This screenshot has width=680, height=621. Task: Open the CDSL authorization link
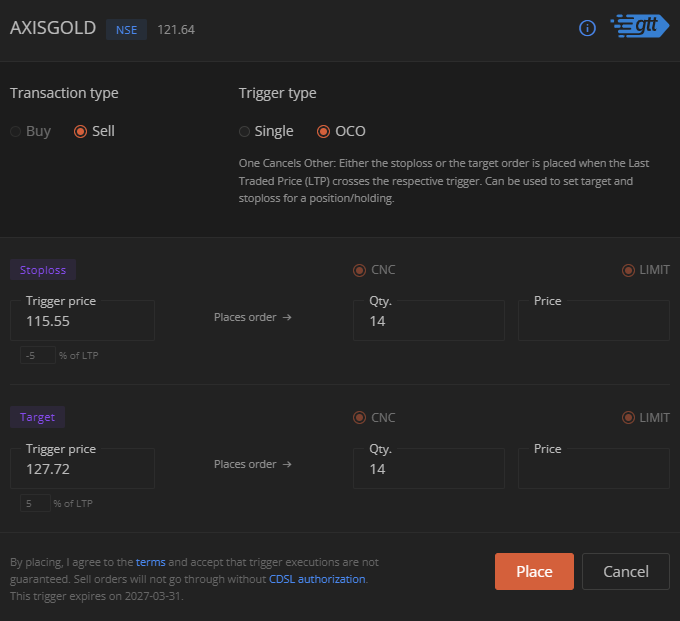coord(317,579)
